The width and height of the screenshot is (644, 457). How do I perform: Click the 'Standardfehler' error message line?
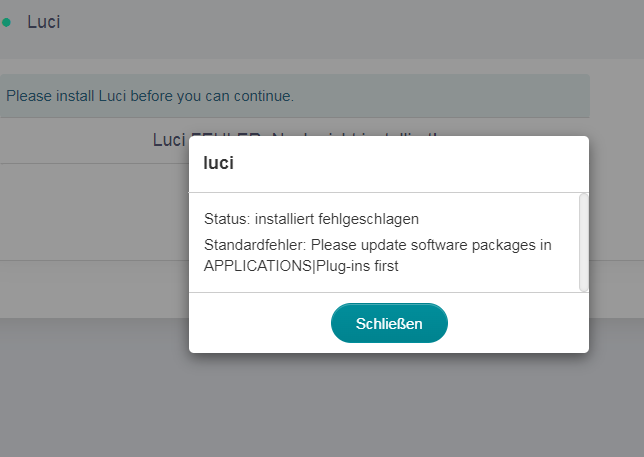(378, 245)
